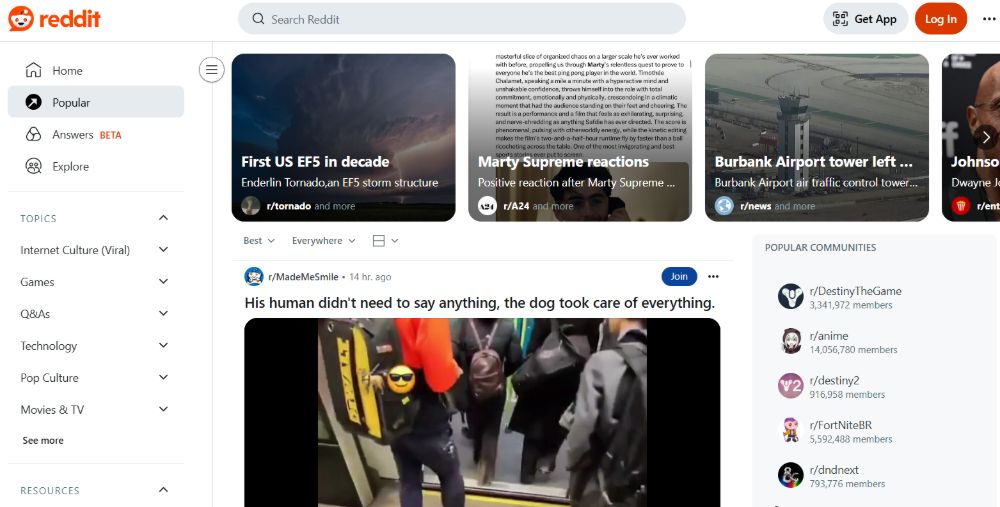
Task: Open the card view layout dropdown
Action: (x=385, y=241)
